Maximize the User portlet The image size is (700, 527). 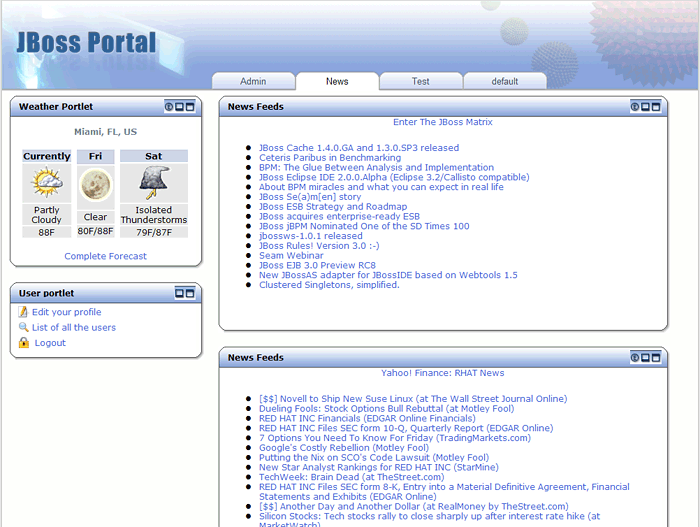(x=190, y=293)
